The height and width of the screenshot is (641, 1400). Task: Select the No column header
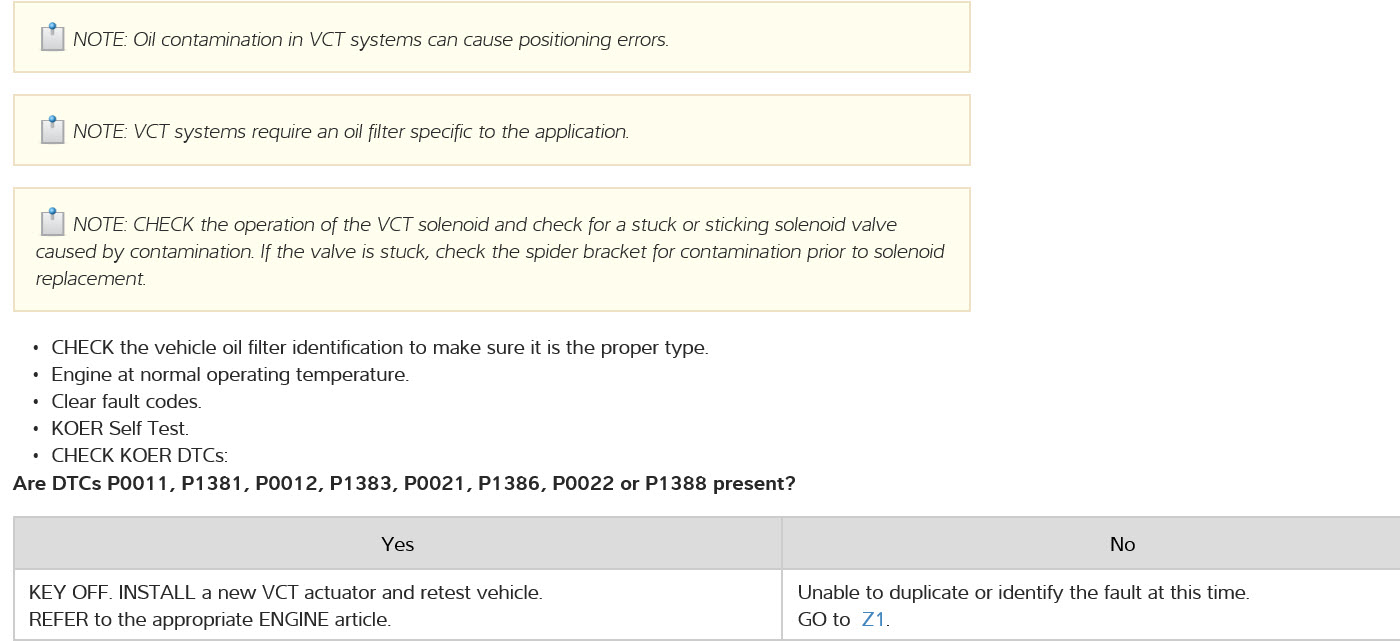click(1122, 544)
